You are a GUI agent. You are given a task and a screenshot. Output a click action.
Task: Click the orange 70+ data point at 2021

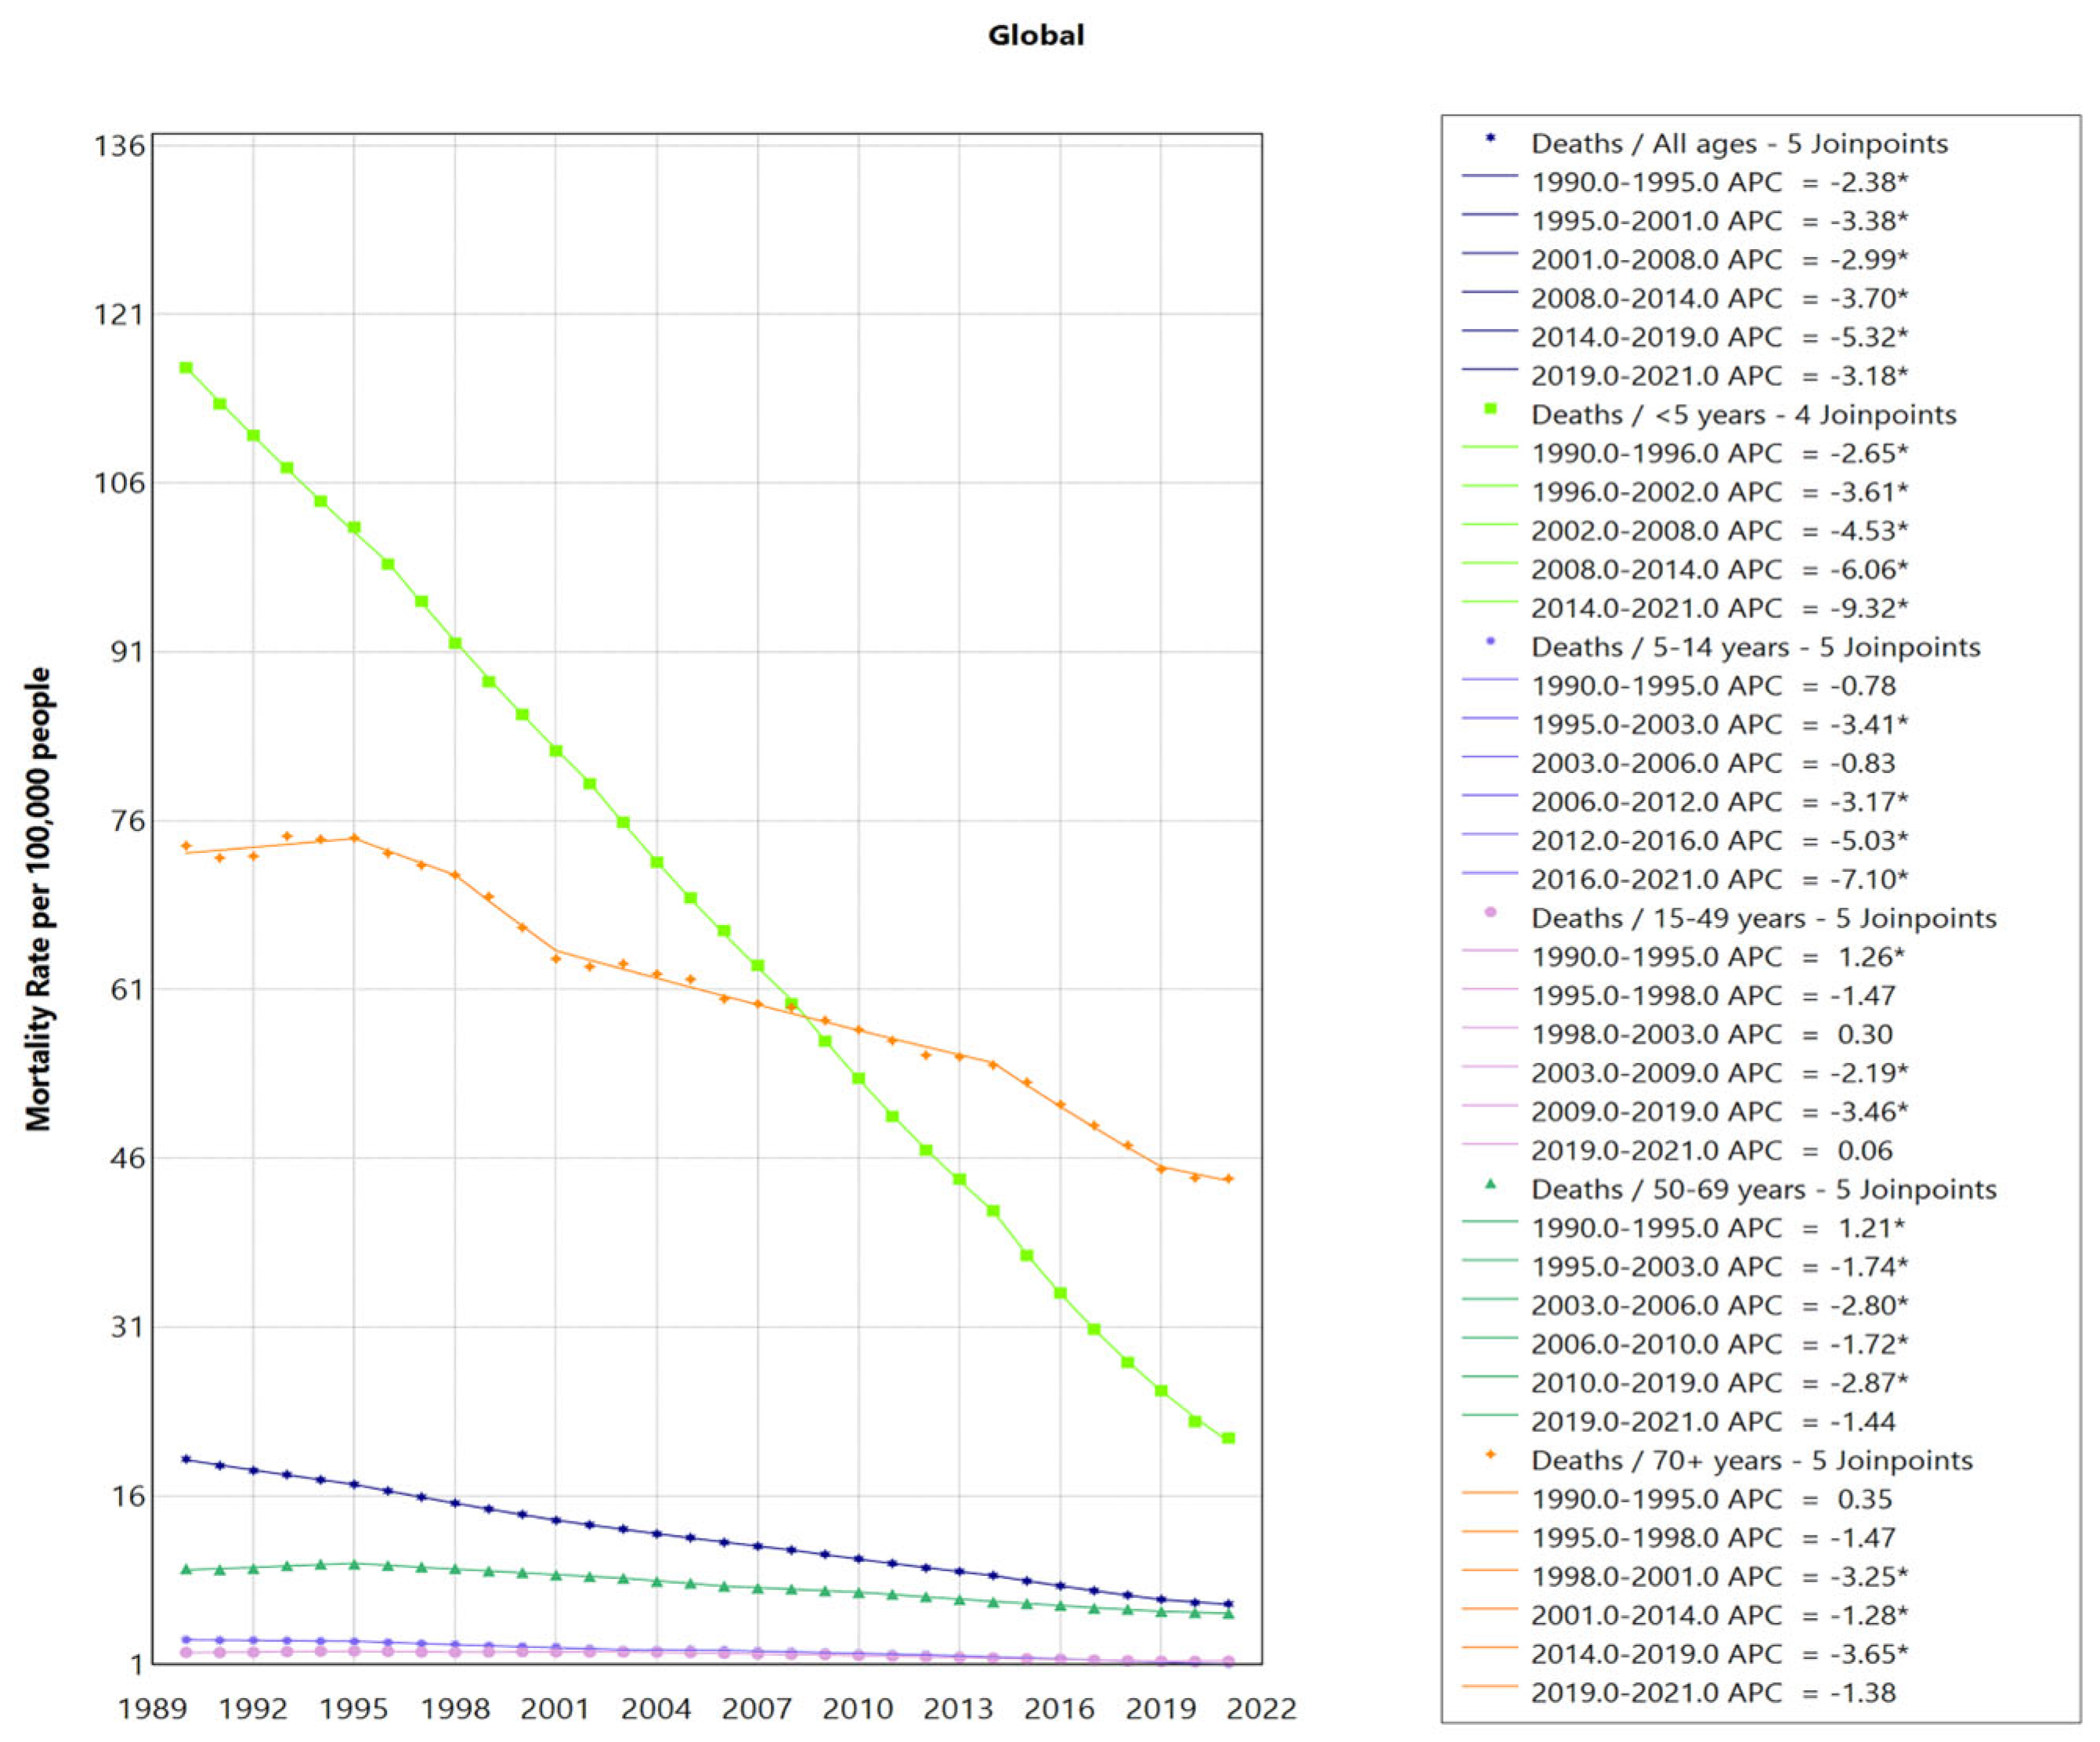pyautogui.click(x=1229, y=1179)
